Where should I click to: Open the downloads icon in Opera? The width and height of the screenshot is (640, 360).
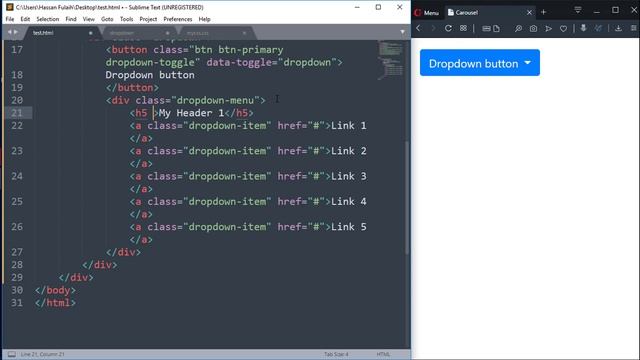pos(618,28)
